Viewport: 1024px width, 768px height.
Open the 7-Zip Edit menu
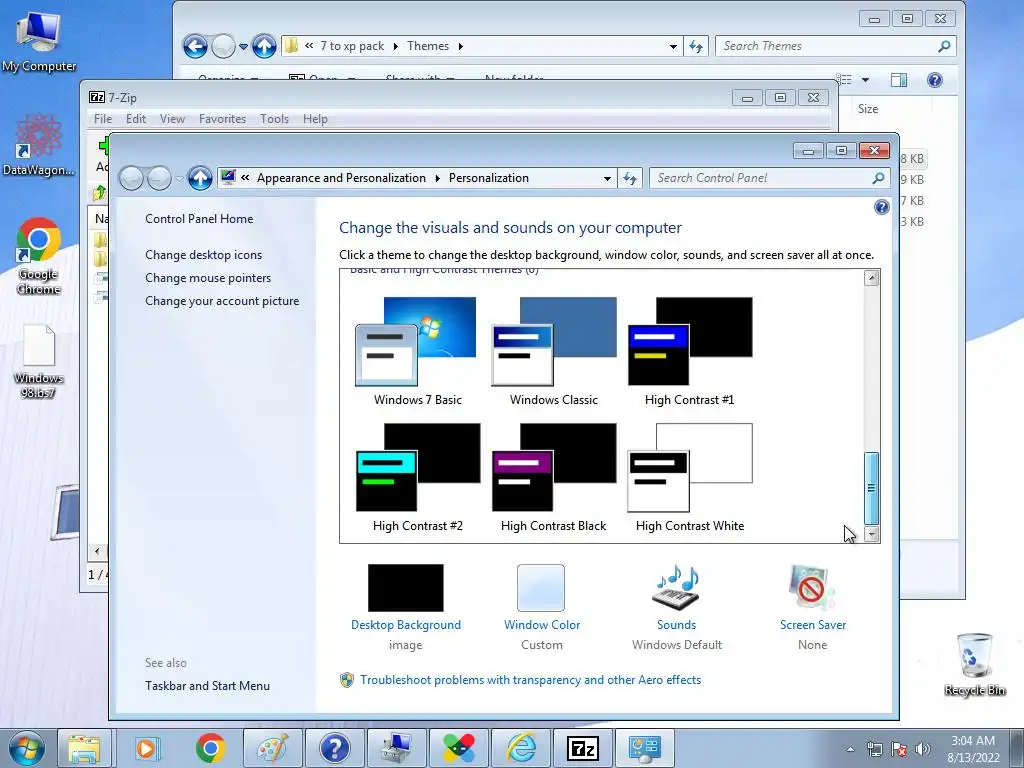coord(136,119)
